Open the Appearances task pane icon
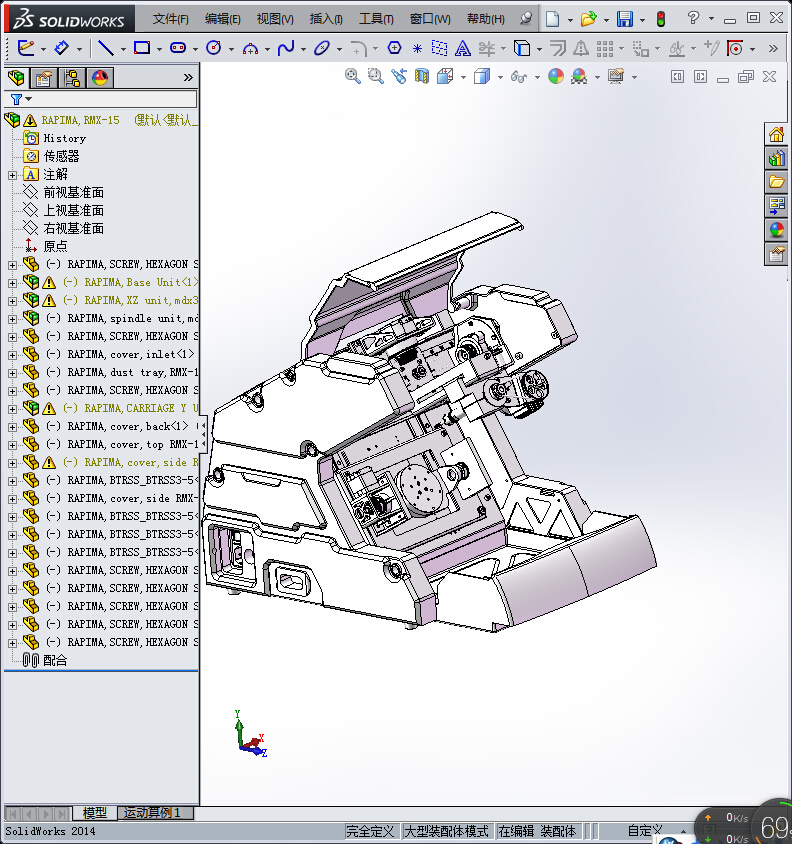Image resolution: width=792 pixels, height=844 pixels. pos(776,230)
